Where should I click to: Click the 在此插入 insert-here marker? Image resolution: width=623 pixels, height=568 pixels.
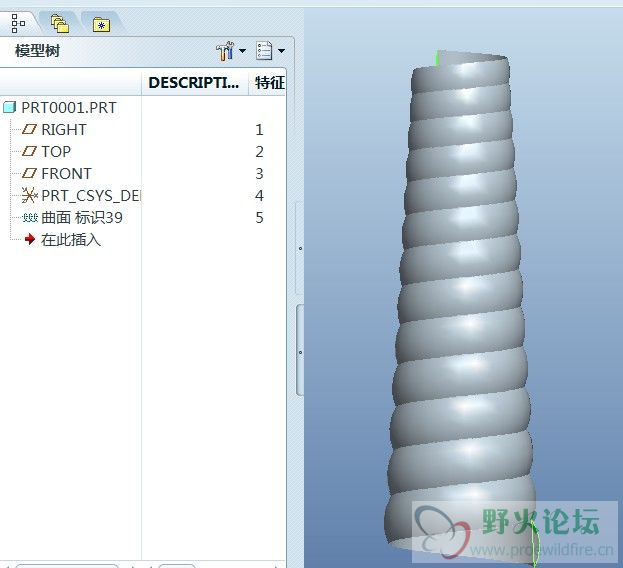(x=71, y=240)
